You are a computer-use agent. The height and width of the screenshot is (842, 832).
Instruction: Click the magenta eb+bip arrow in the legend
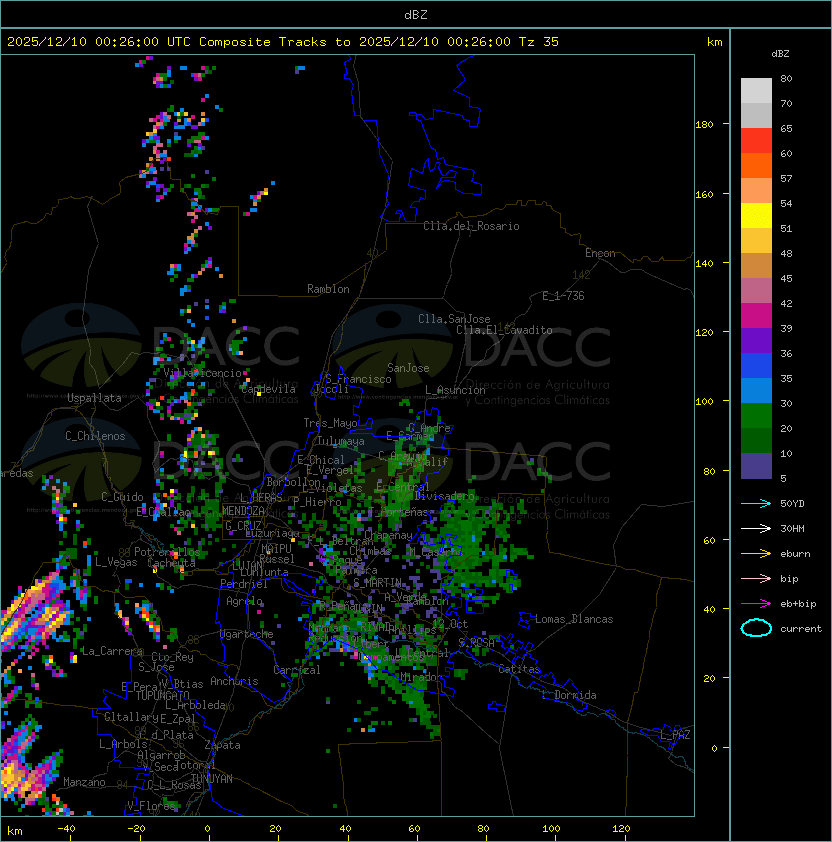click(756, 604)
